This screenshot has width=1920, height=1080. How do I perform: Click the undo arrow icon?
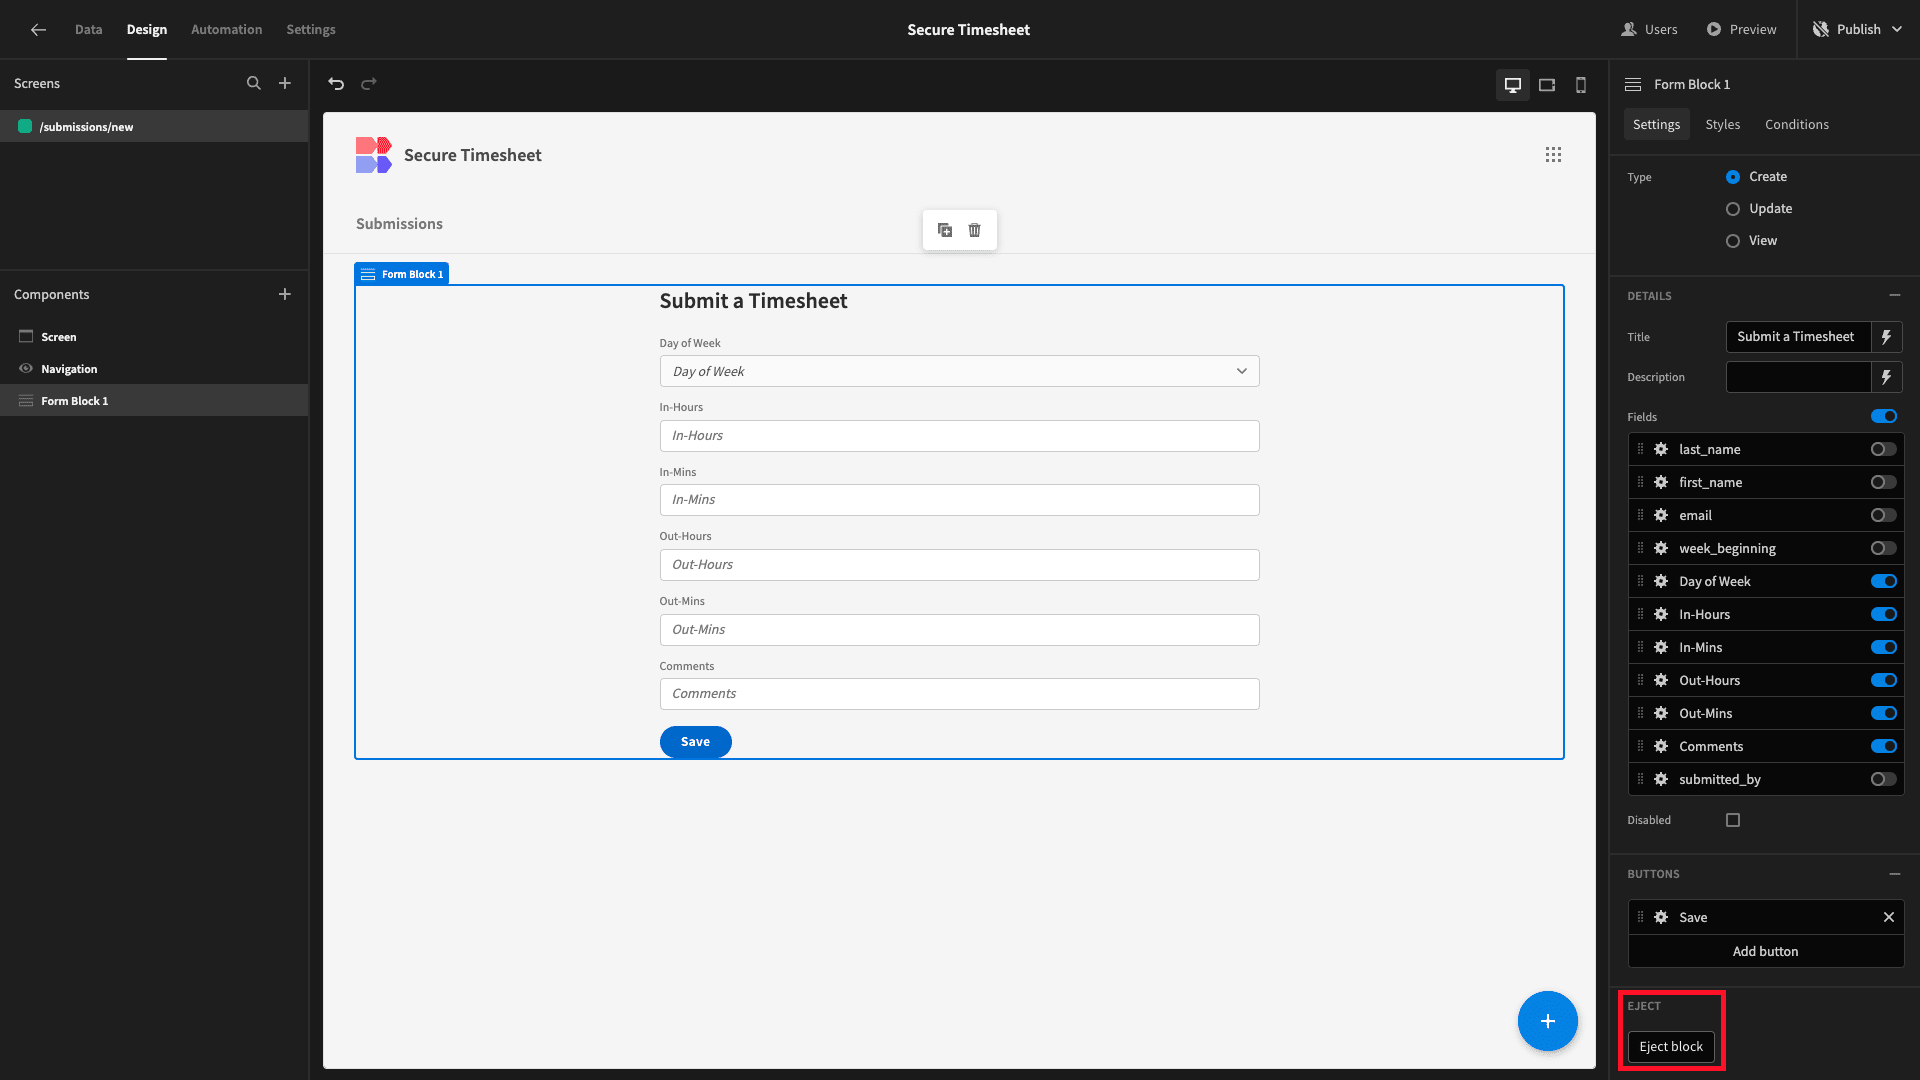click(336, 84)
